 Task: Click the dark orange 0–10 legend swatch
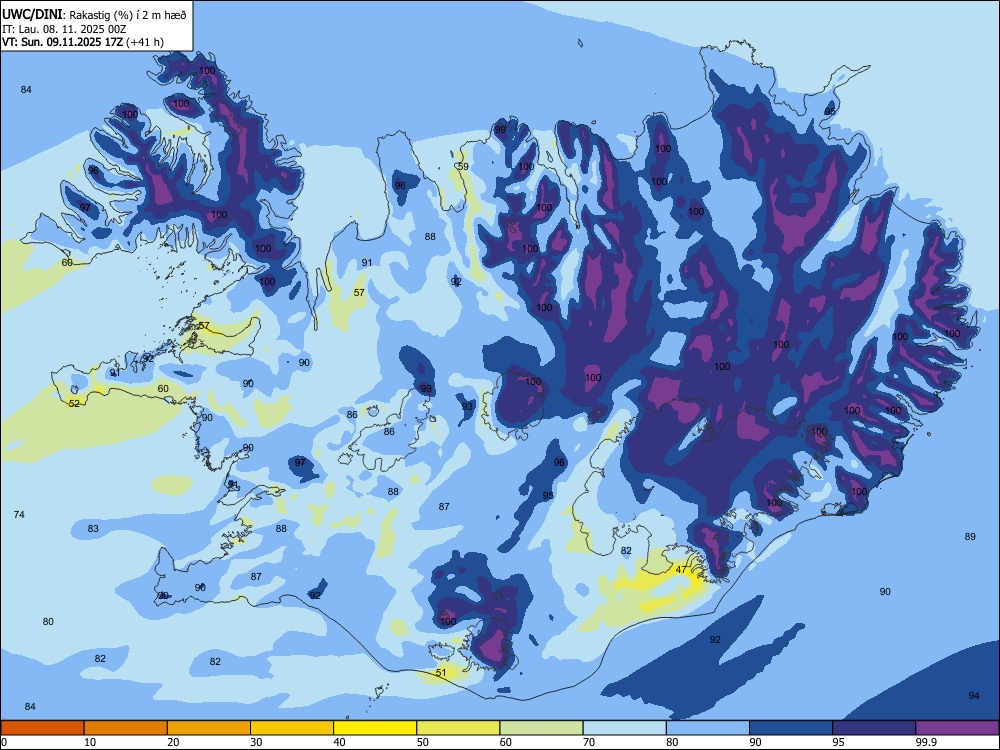tap(42, 728)
